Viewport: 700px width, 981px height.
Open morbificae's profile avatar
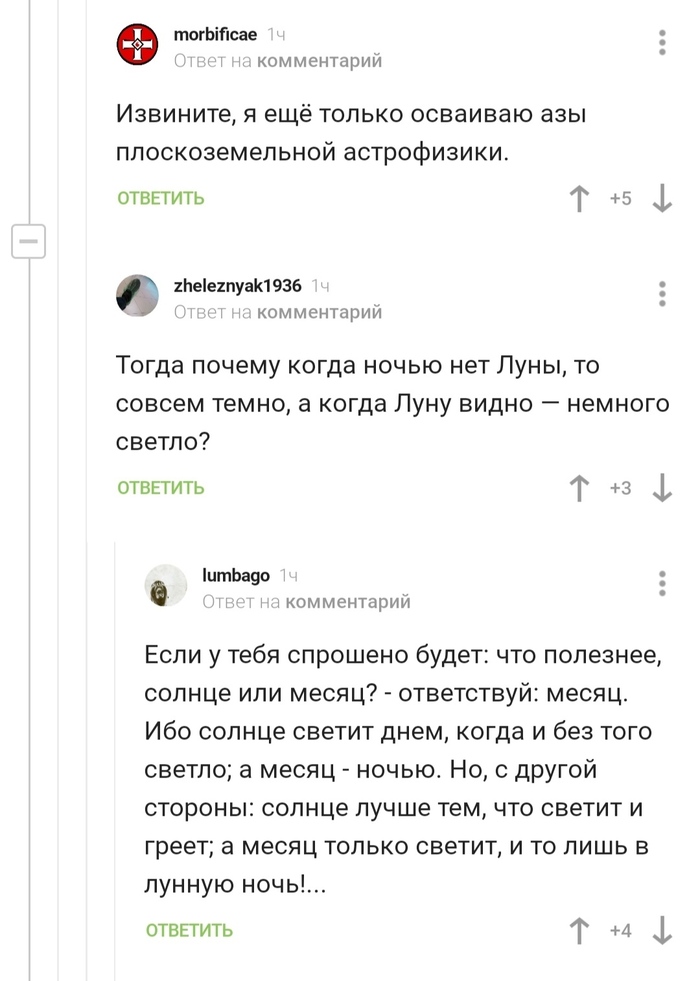pos(138,46)
